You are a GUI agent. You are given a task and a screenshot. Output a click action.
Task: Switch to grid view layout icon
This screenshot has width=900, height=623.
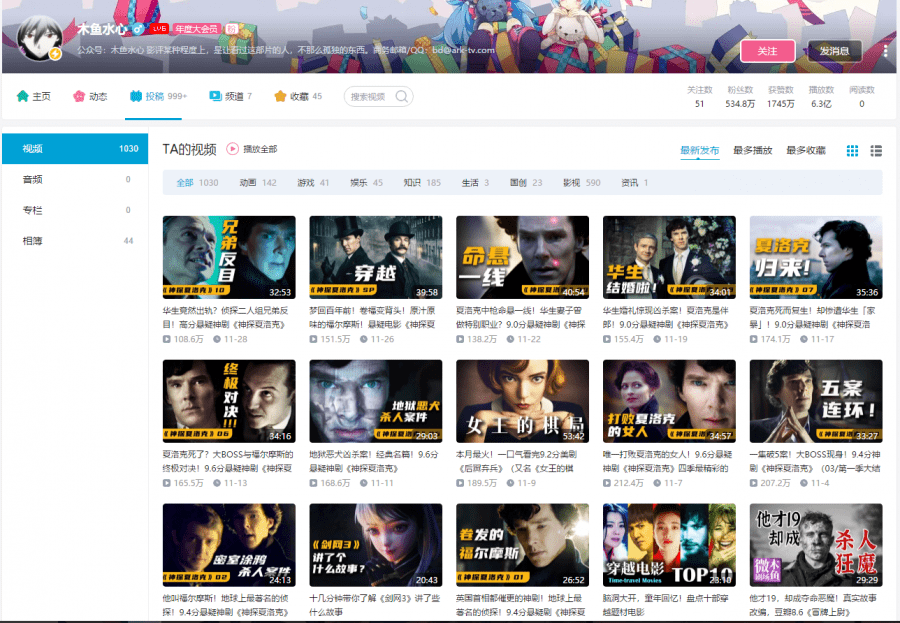tap(852, 151)
